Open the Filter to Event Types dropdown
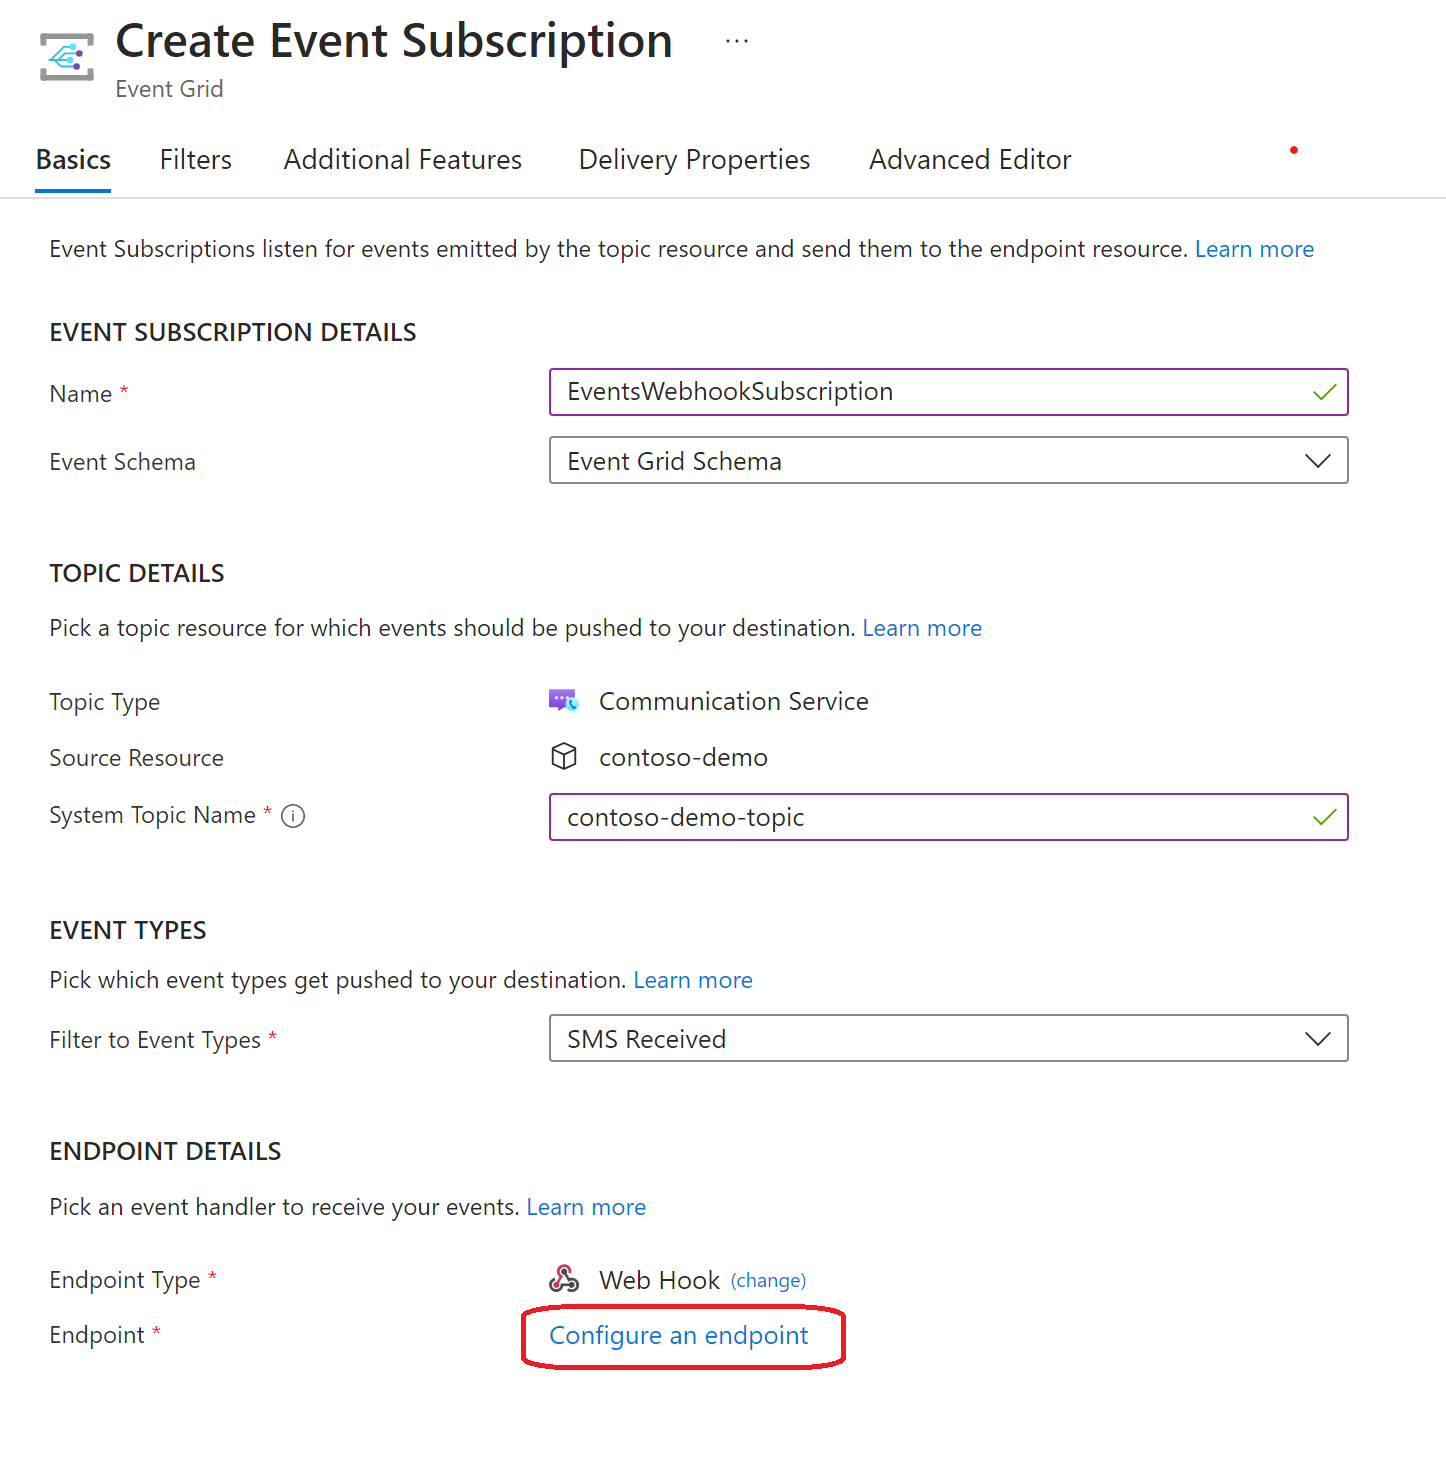Viewport: 1446px width, 1462px height. pos(949,1038)
